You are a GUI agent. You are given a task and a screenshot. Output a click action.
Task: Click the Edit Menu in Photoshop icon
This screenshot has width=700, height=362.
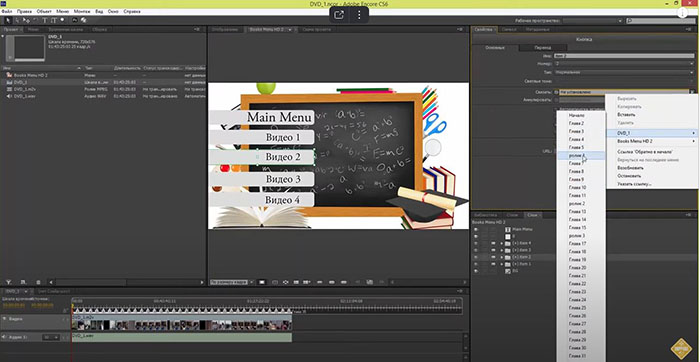pyautogui.click(x=75, y=20)
